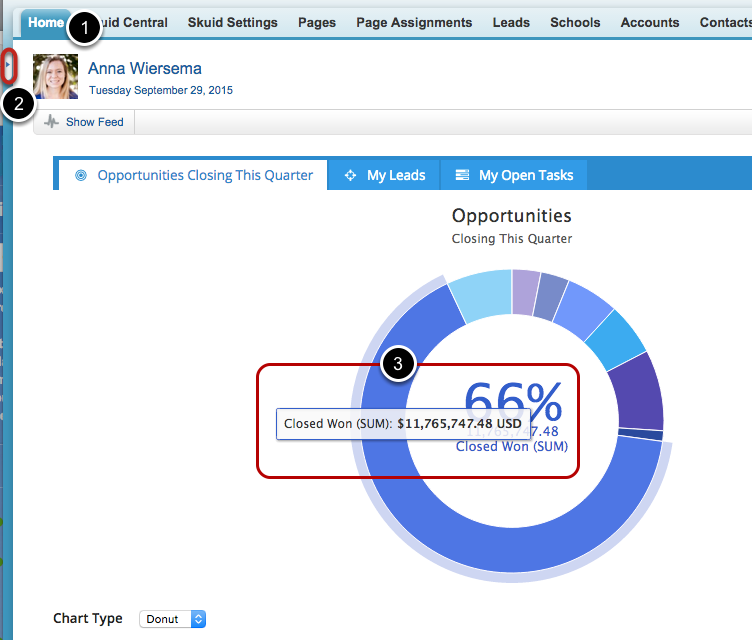Switch to the My Open Tasks tab
Viewport: 752px width, 640px height.
tap(514, 175)
